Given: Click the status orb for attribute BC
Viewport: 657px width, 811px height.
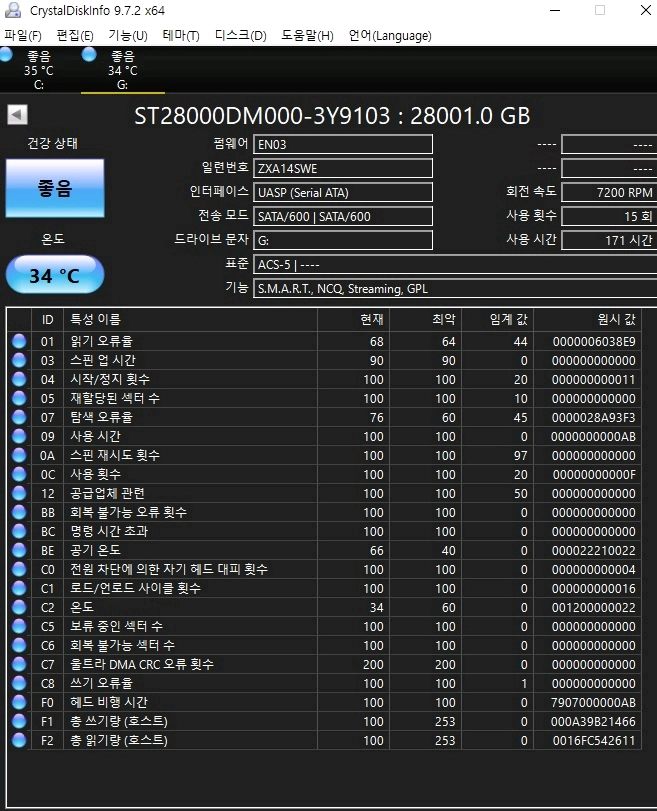Looking at the screenshot, I should pyautogui.click(x=19, y=531).
